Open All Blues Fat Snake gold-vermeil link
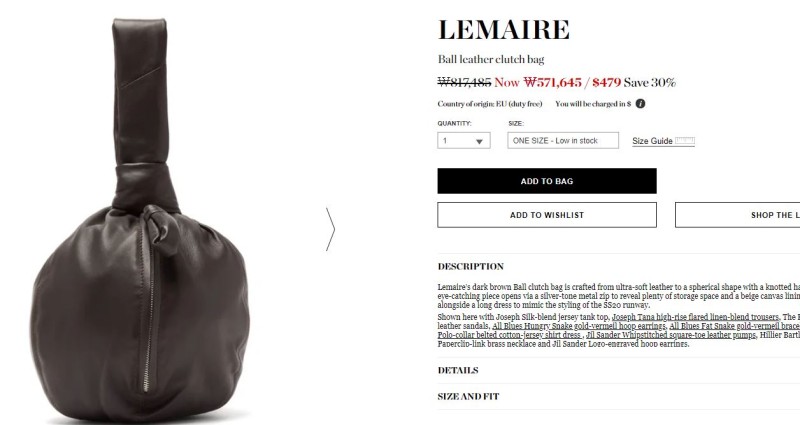The height and width of the screenshot is (425, 800). [x=735, y=326]
